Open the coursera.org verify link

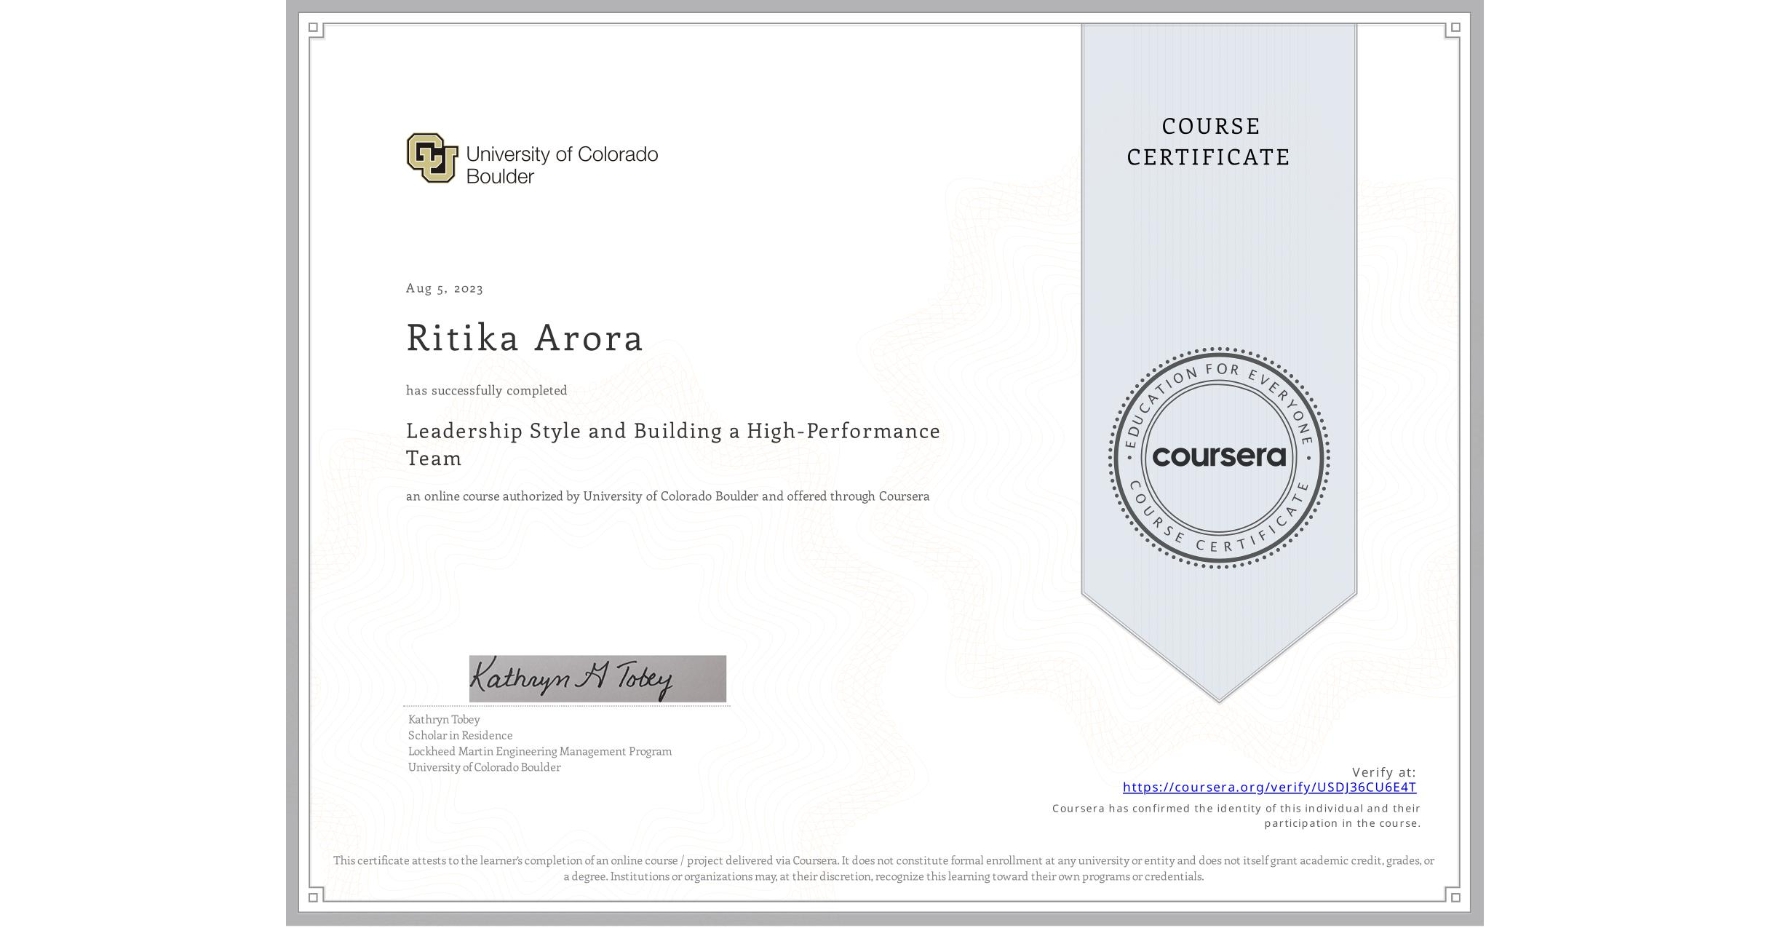(1269, 787)
